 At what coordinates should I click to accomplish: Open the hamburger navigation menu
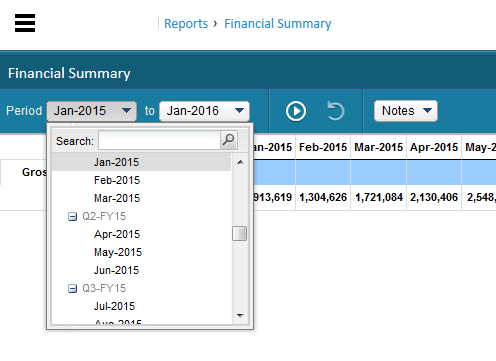[25, 23]
